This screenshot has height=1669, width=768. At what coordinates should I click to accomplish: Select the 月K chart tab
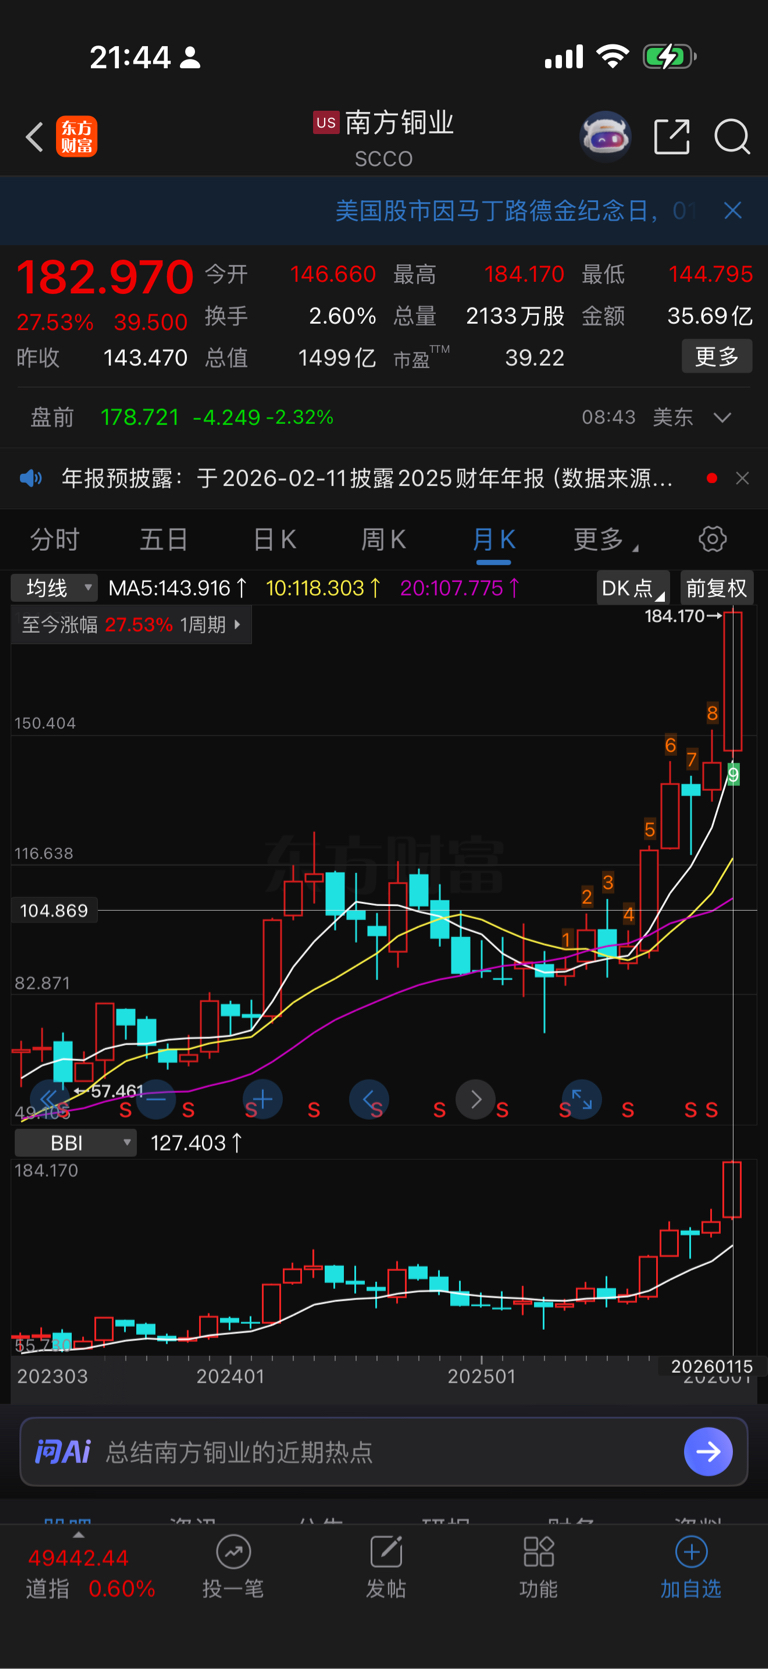point(493,540)
